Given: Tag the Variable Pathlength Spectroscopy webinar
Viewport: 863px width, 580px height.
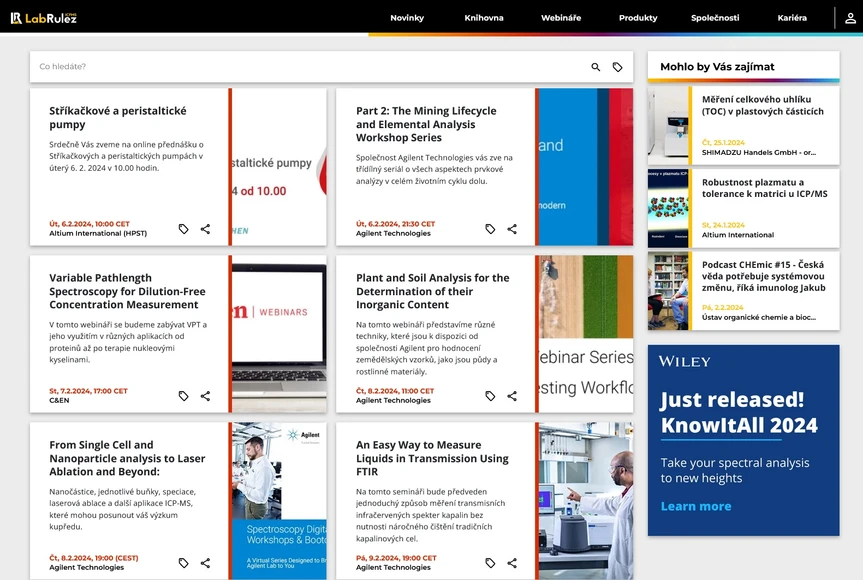Looking at the screenshot, I should 183,396.
